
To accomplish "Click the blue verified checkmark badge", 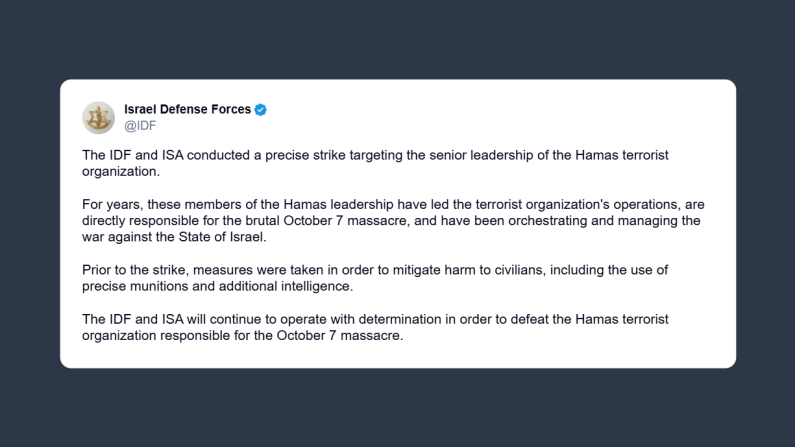I will 261,109.
